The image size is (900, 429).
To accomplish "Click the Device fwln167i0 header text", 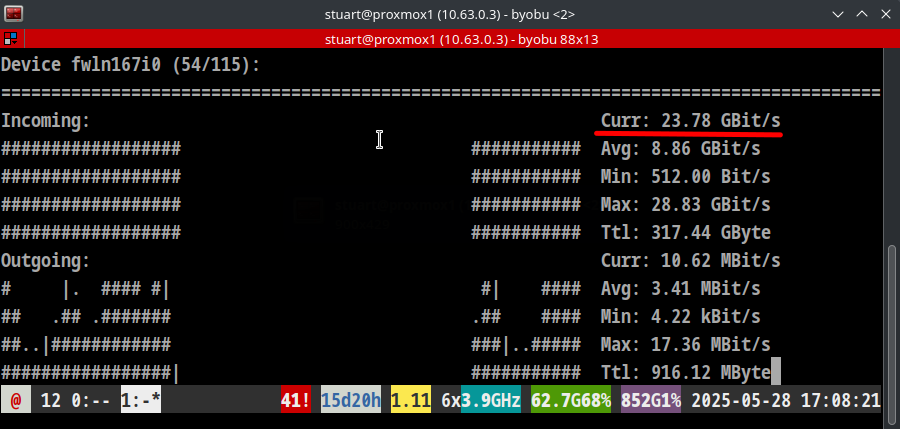I will (x=130, y=65).
